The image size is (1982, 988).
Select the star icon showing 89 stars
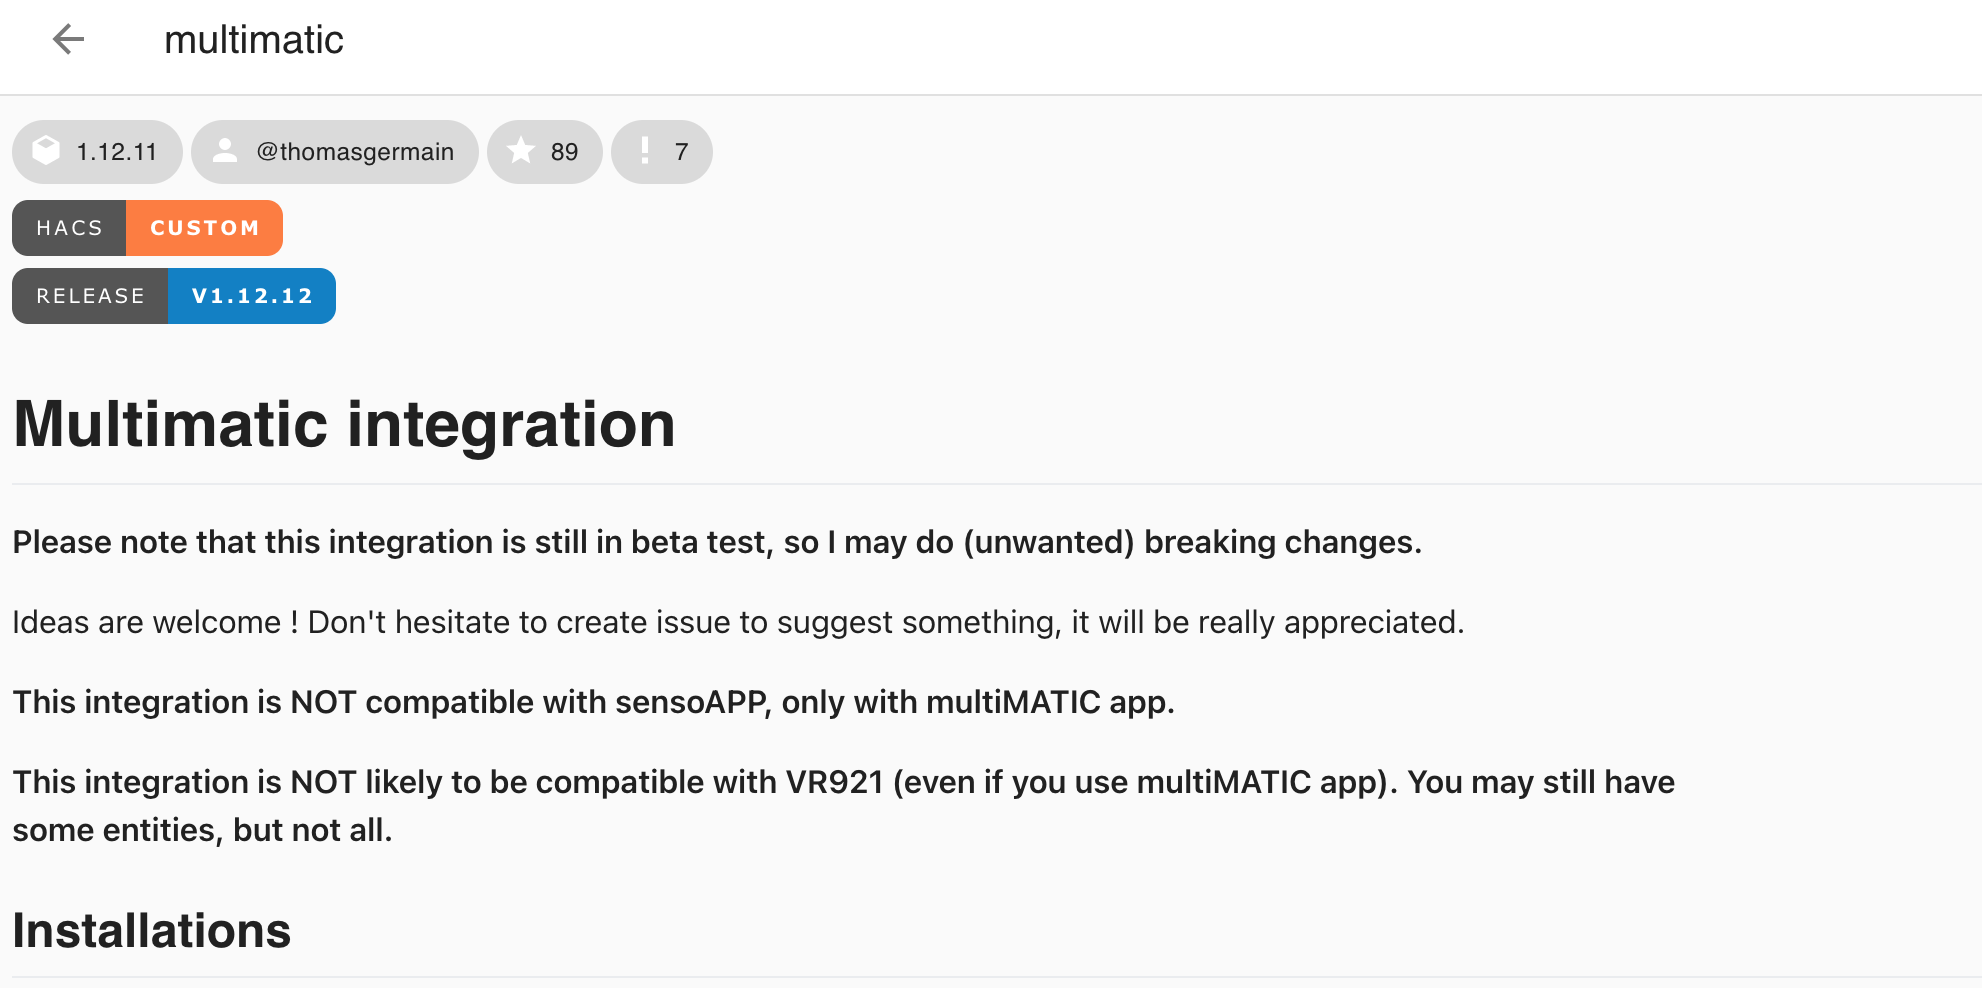coord(521,151)
